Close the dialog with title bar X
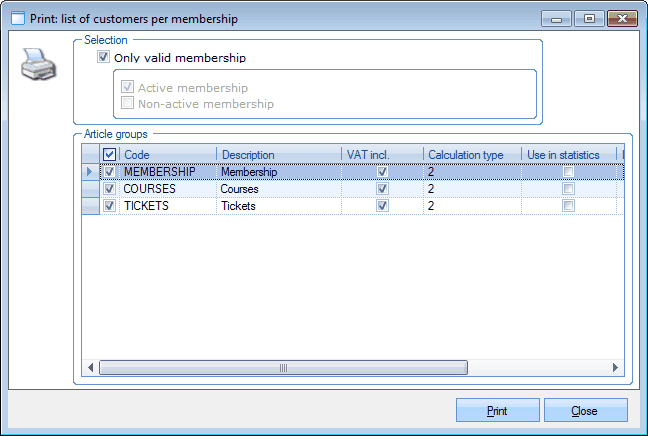Screen dimensions: 648x436 [x=619, y=18]
